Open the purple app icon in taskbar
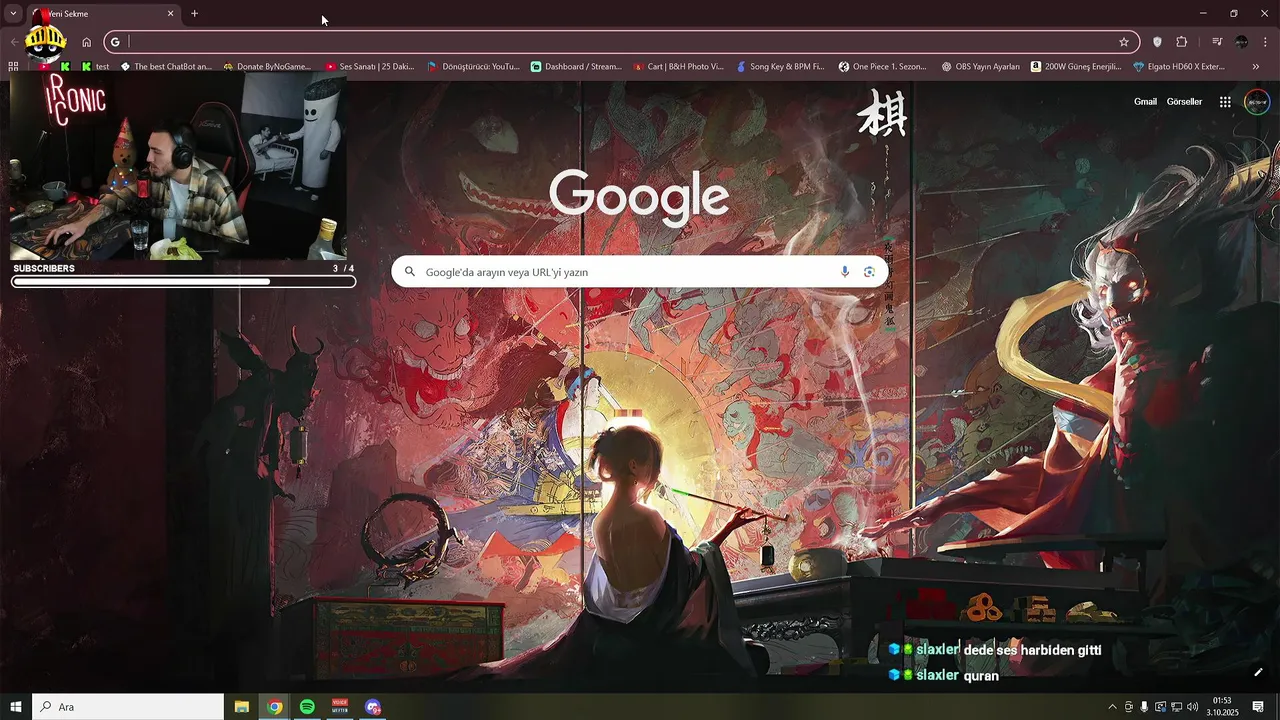The height and width of the screenshot is (720, 1280). [373, 707]
